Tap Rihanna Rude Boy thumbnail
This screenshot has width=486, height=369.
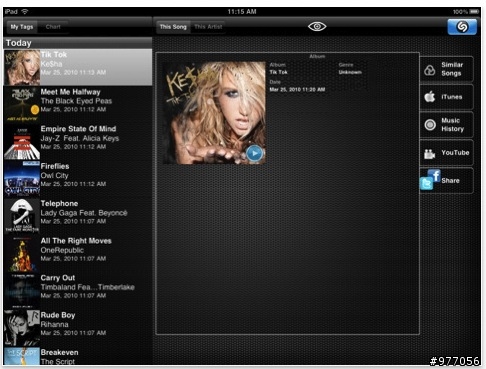tap(22, 328)
